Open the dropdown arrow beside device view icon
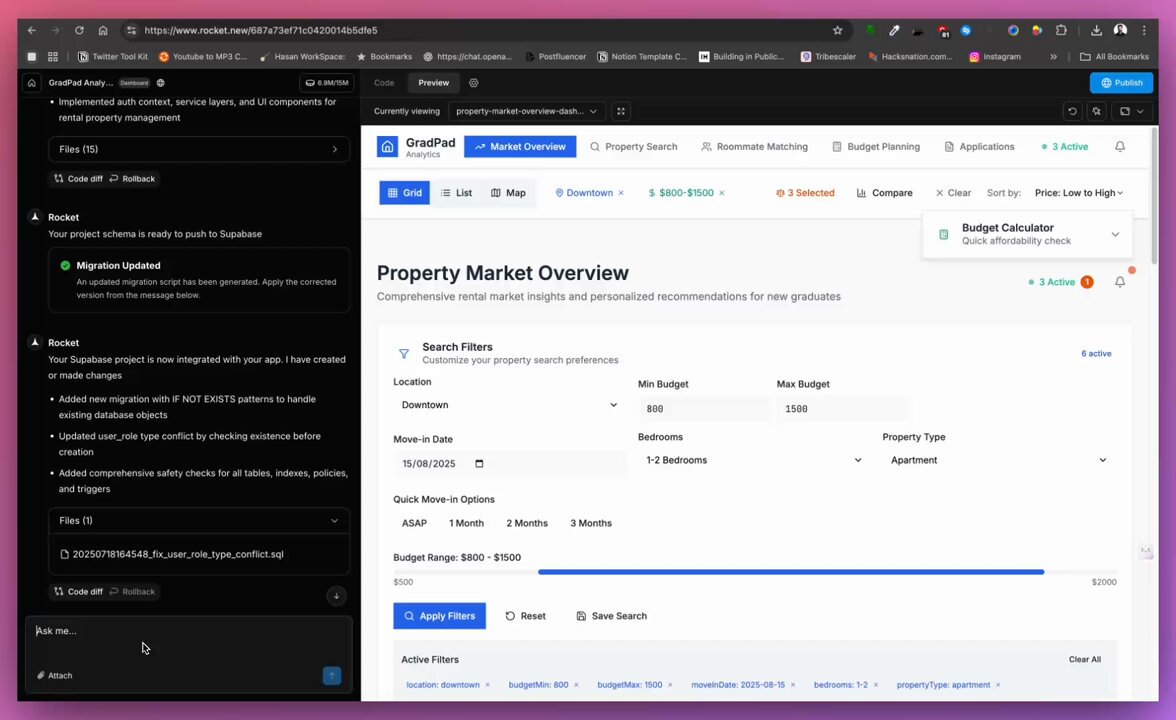The height and width of the screenshot is (720, 1176). coord(1140,111)
